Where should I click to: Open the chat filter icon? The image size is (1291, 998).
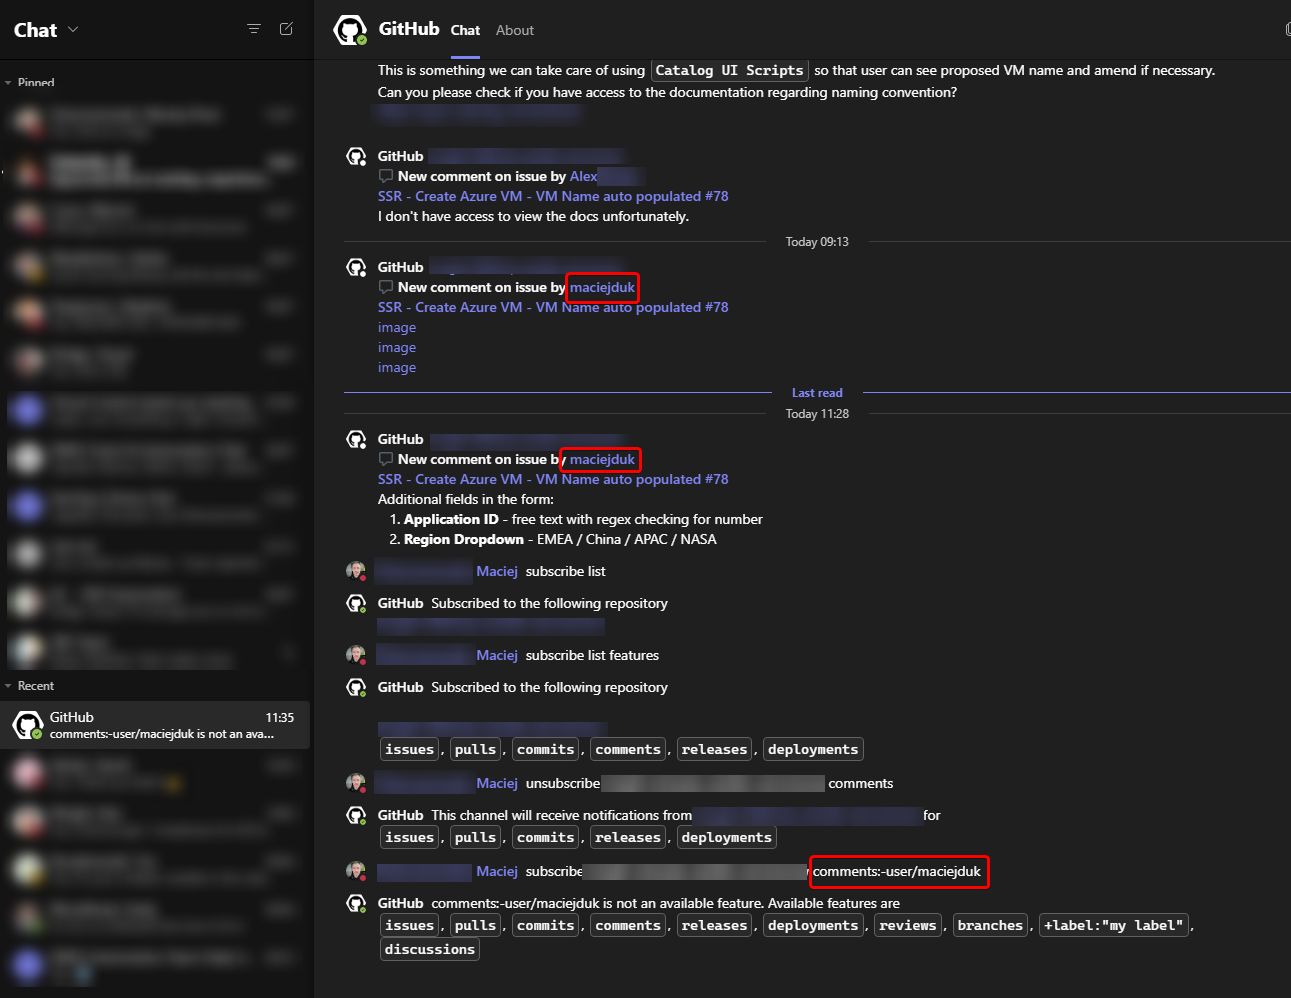click(254, 29)
